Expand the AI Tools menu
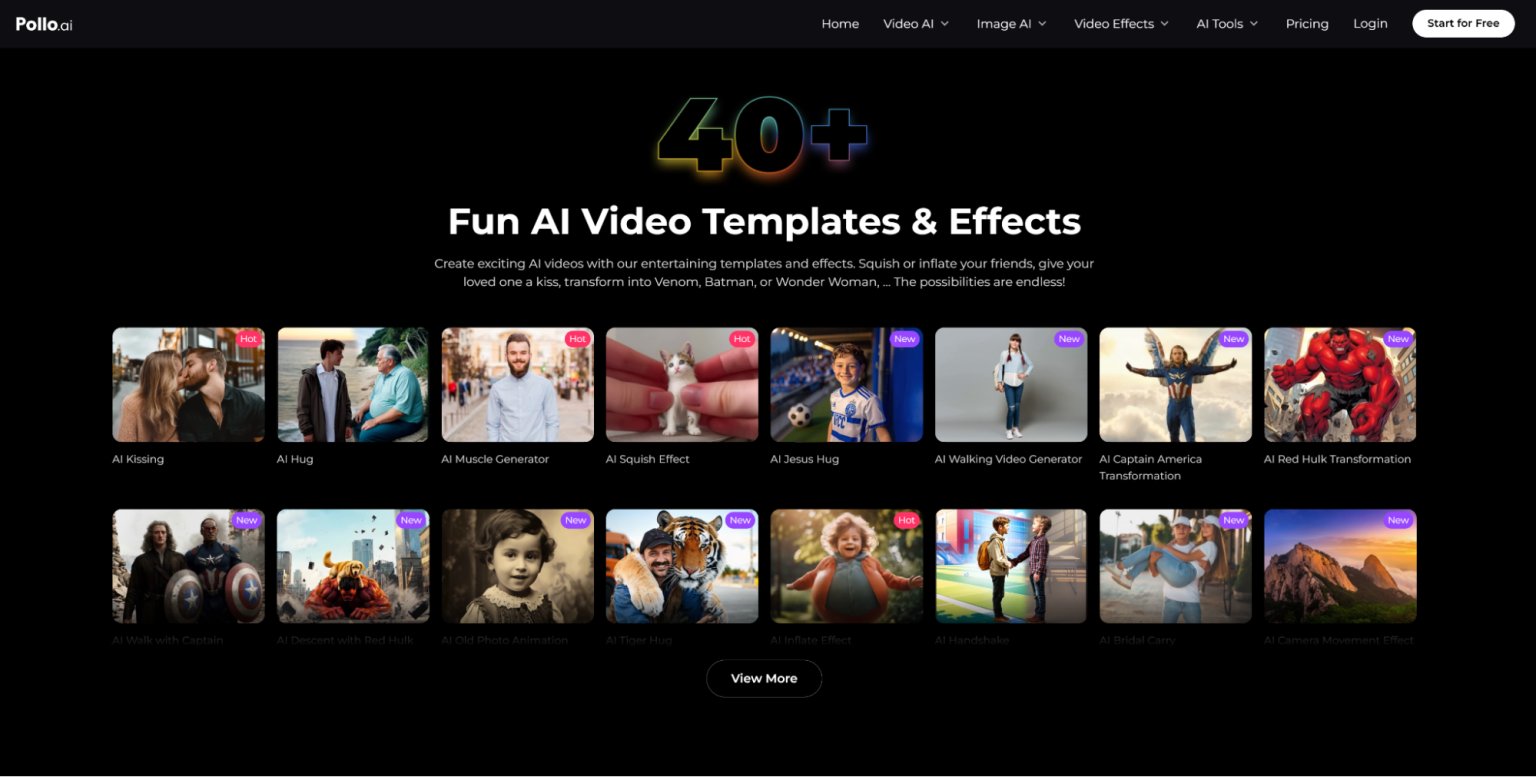Image resolution: width=1536 pixels, height=777 pixels. coord(1225,23)
